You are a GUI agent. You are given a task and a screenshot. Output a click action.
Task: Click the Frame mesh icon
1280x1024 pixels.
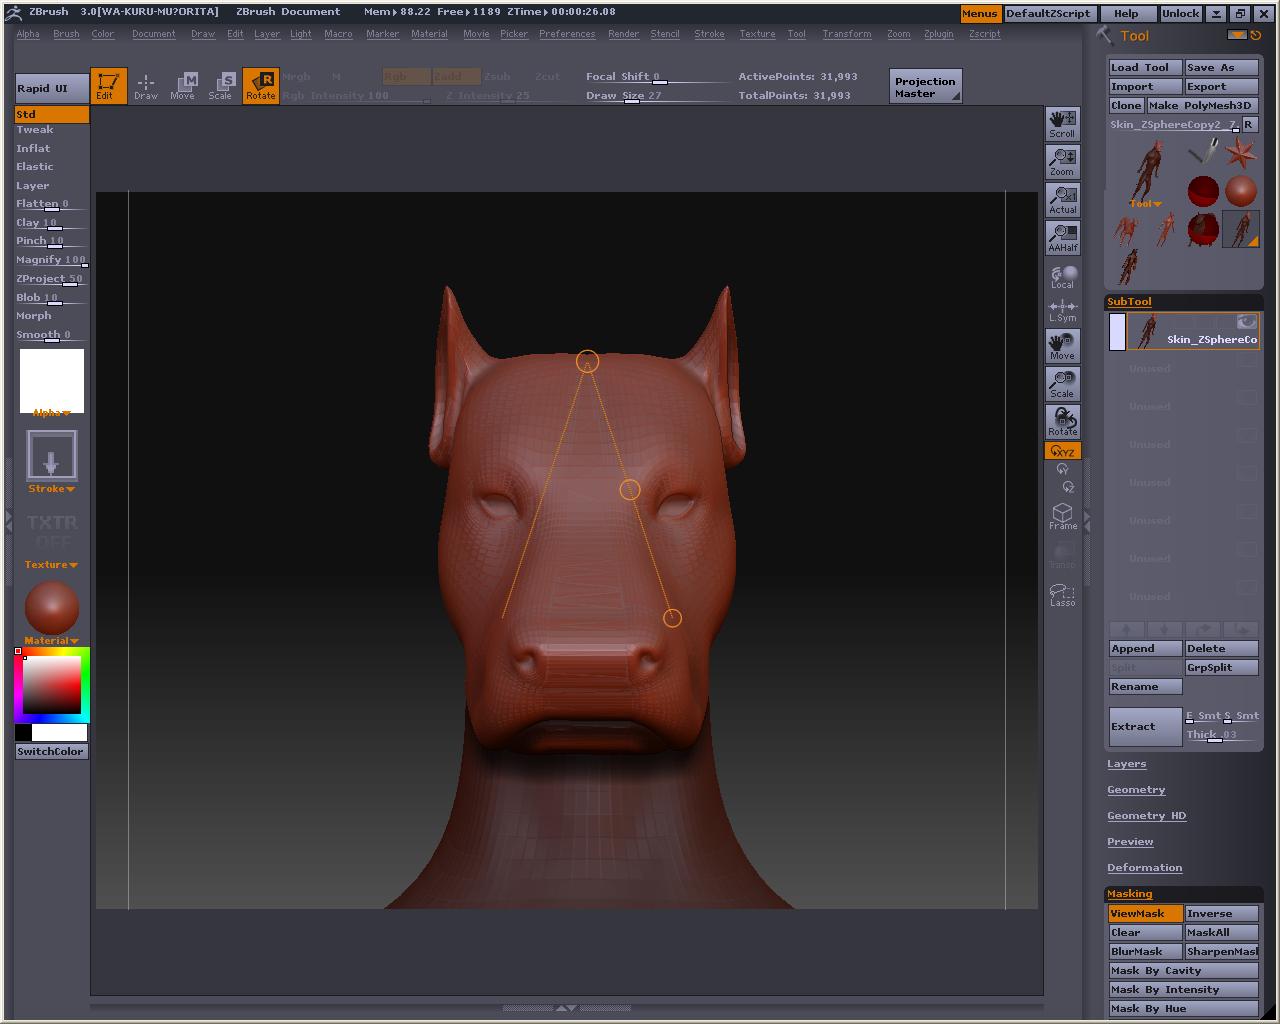point(1062,516)
